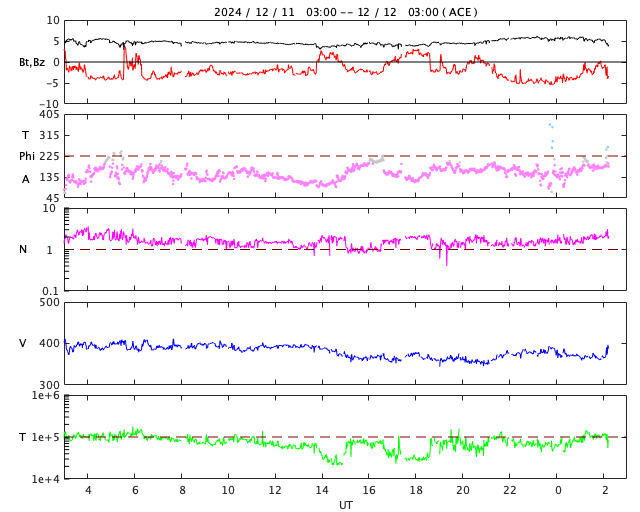Click the 'A' label of second panel
This screenshot has width=640, height=512.
coord(26,179)
